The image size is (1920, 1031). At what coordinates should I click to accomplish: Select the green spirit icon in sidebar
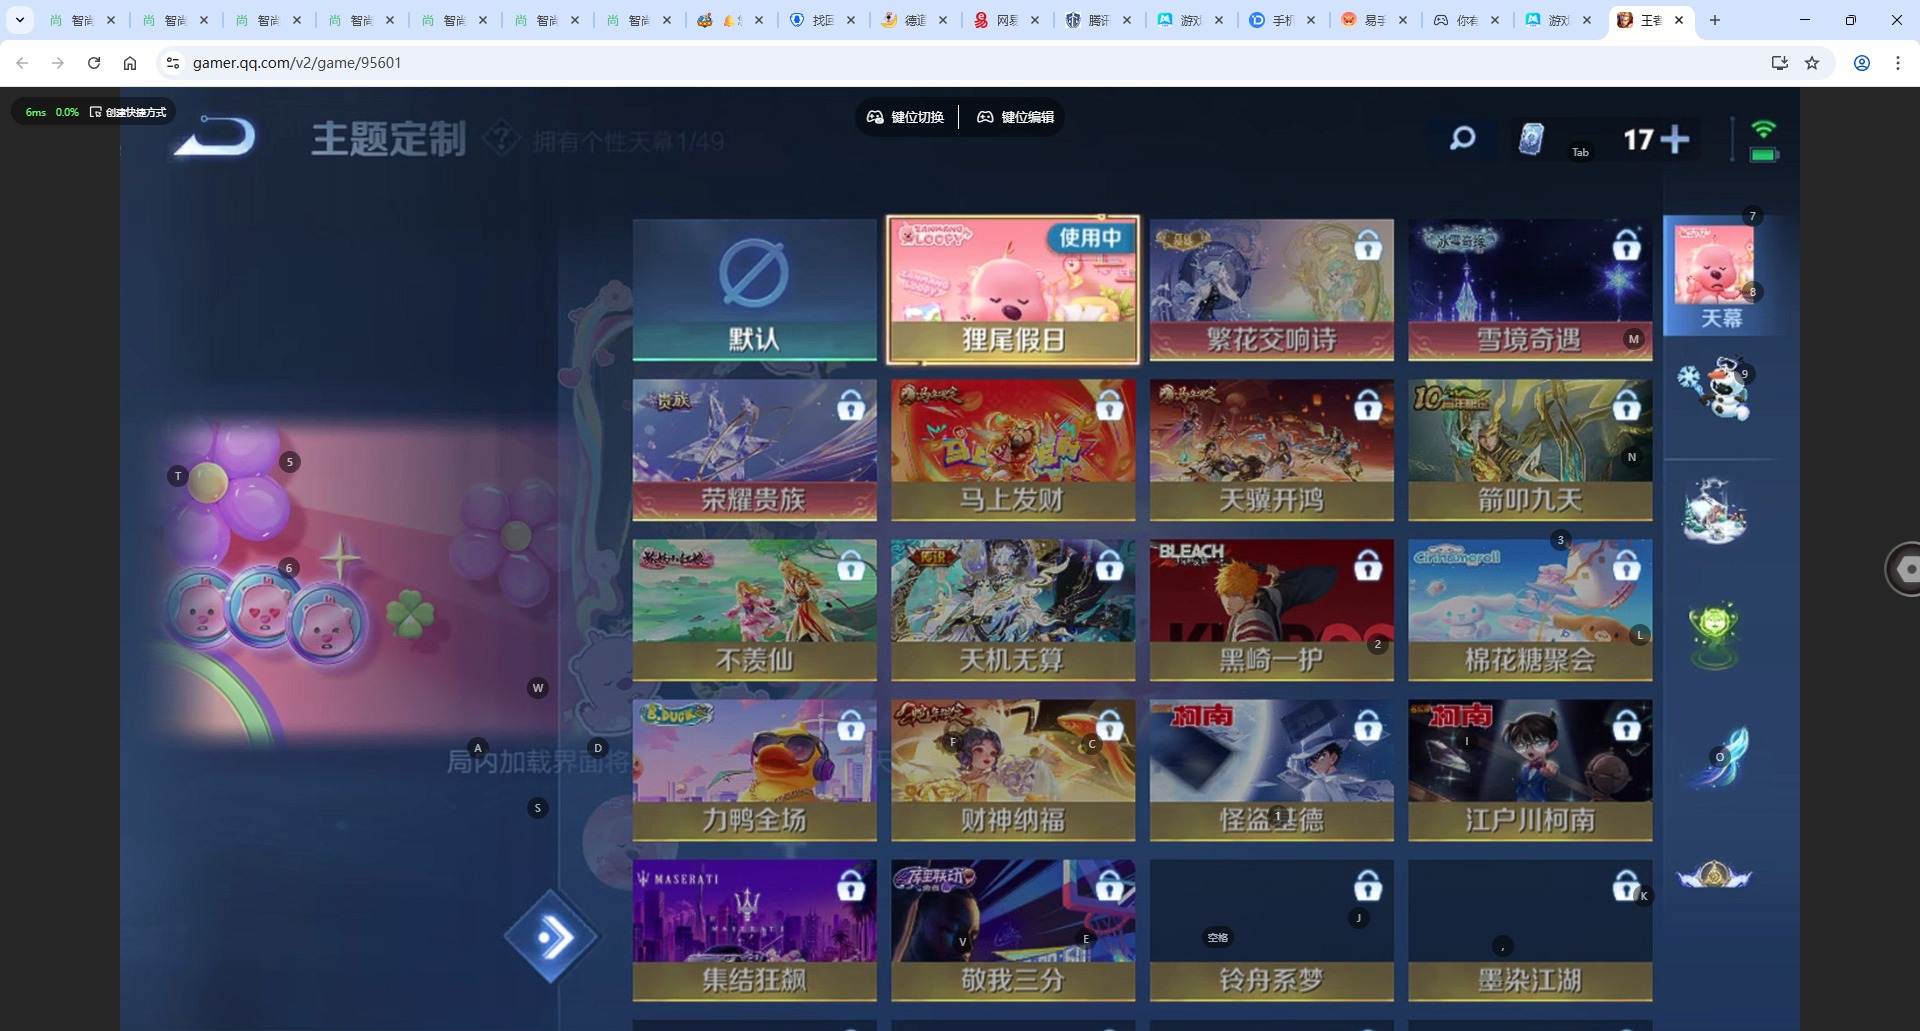coord(1714,634)
